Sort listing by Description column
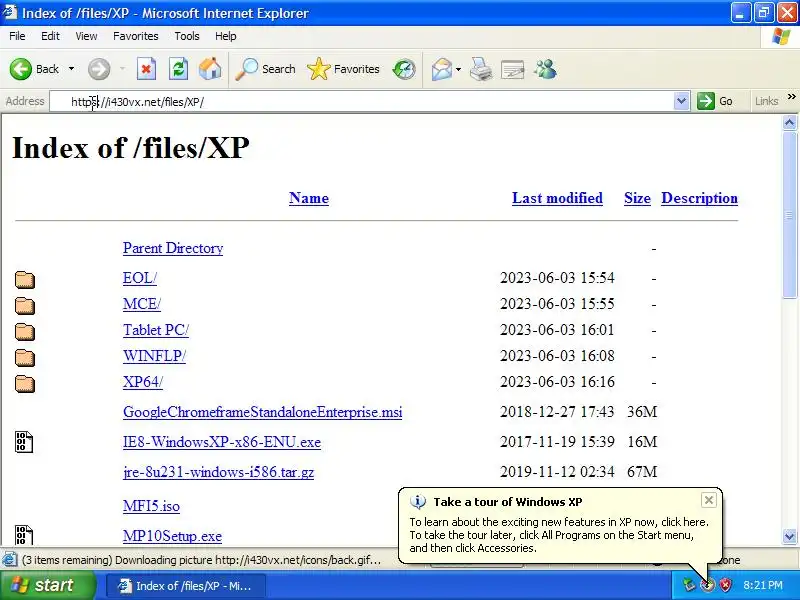This screenshot has height=600, width=800. [x=699, y=198]
